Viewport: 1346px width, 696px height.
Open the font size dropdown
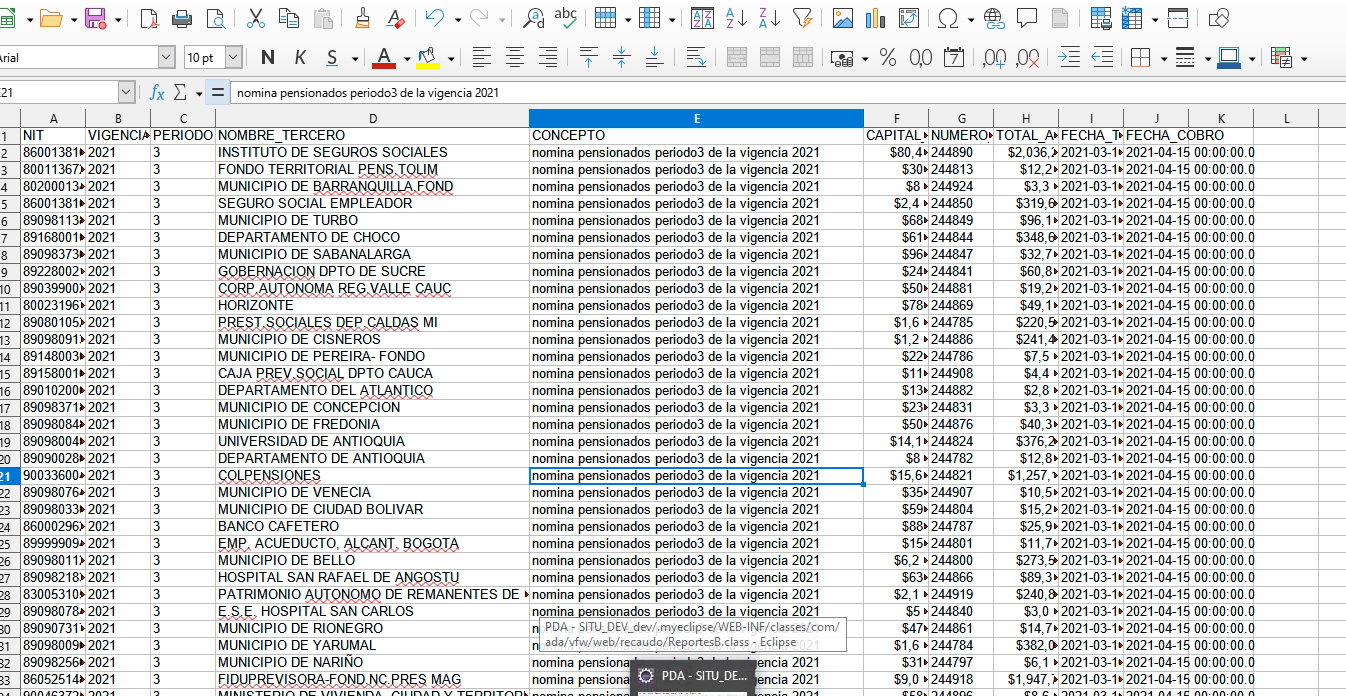[233, 58]
